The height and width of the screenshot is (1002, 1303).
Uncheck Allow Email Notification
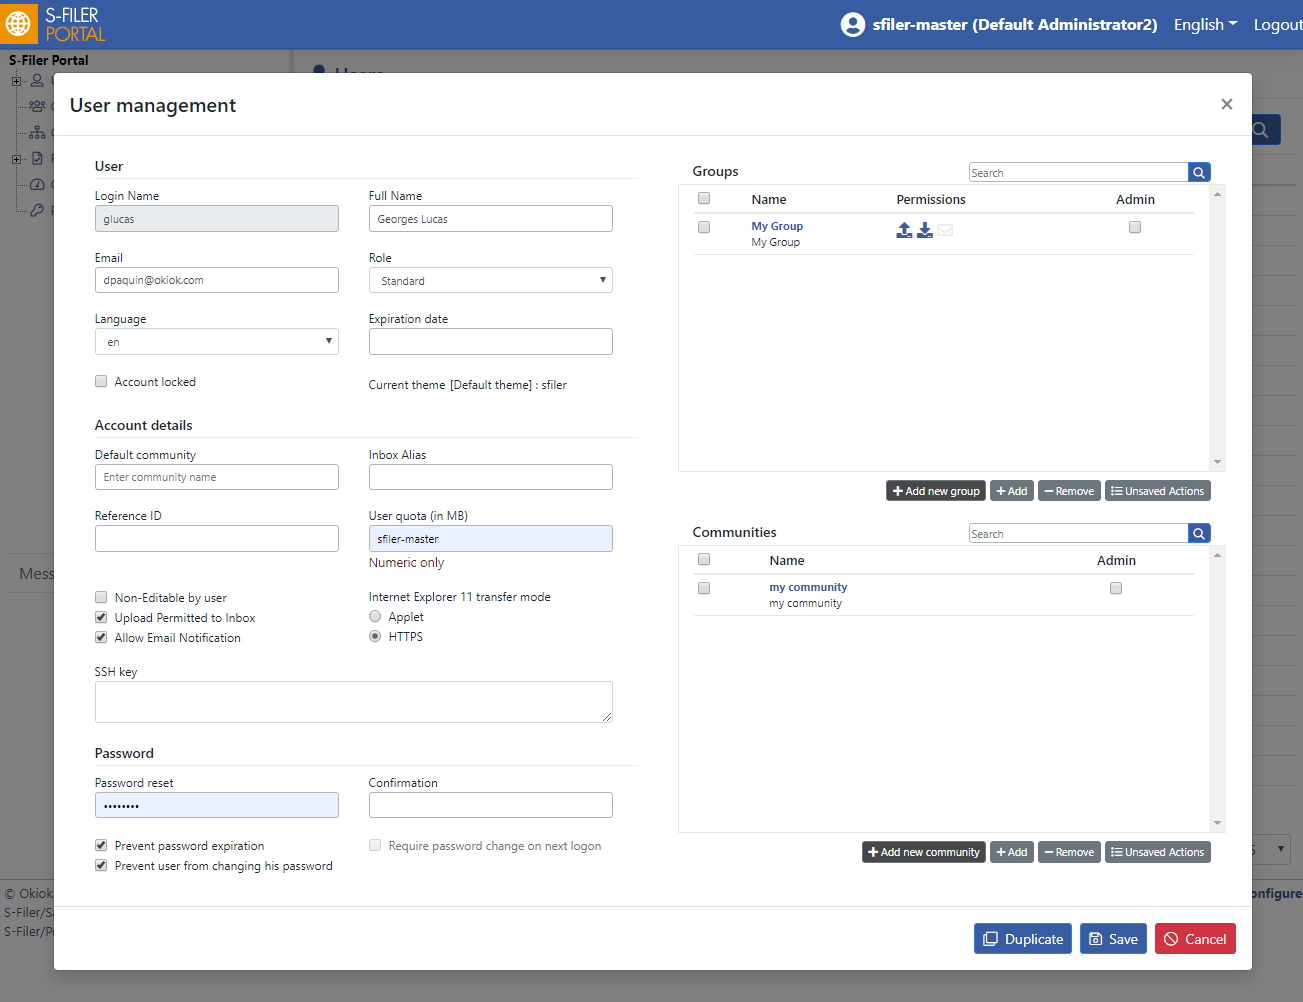(101, 637)
